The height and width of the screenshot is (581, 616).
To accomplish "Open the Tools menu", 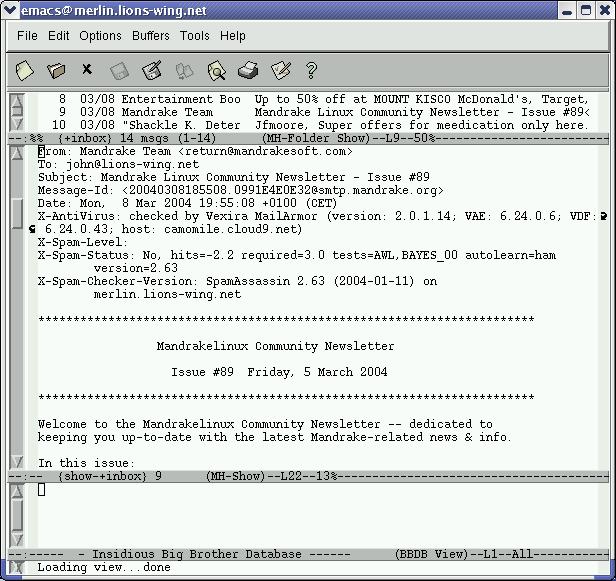I will click(195, 36).
